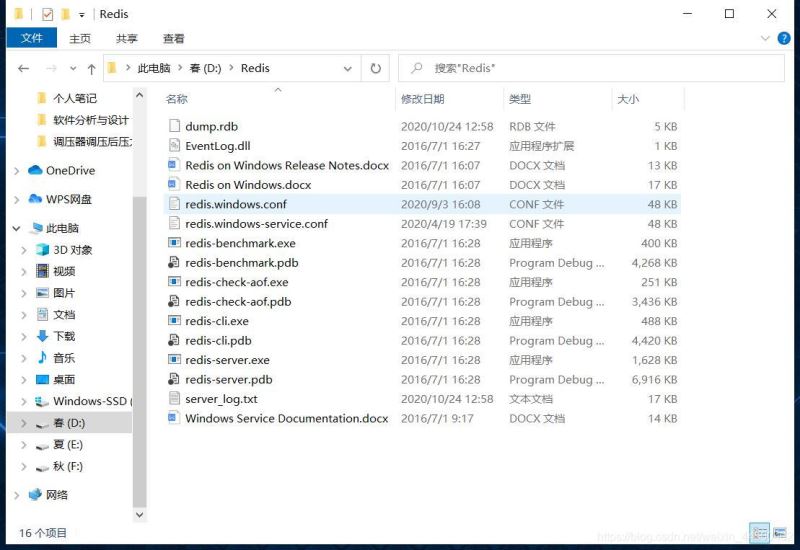Expand the WPS网盘 tree node
The image size is (800, 550).
tap(16, 199)
